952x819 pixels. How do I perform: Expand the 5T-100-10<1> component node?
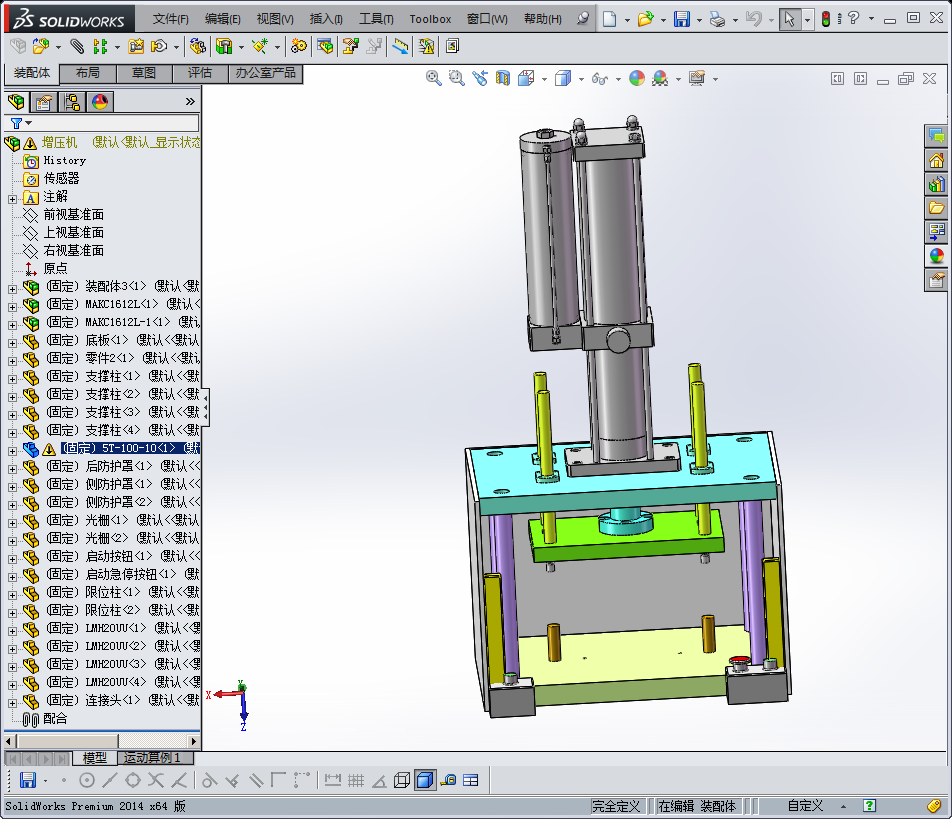pos(12,451)
